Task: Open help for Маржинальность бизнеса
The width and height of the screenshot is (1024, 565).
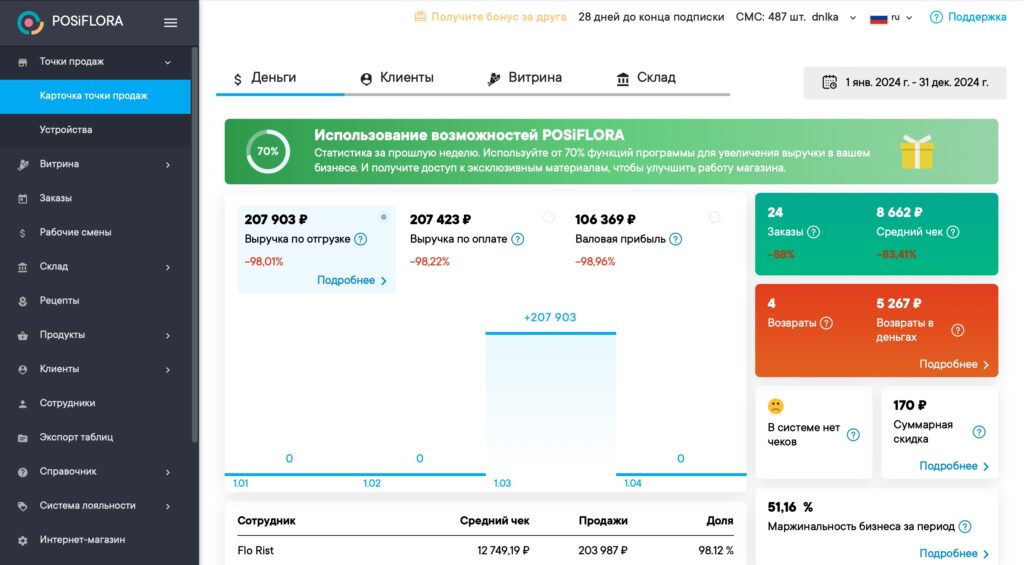Action: (965, 526)
